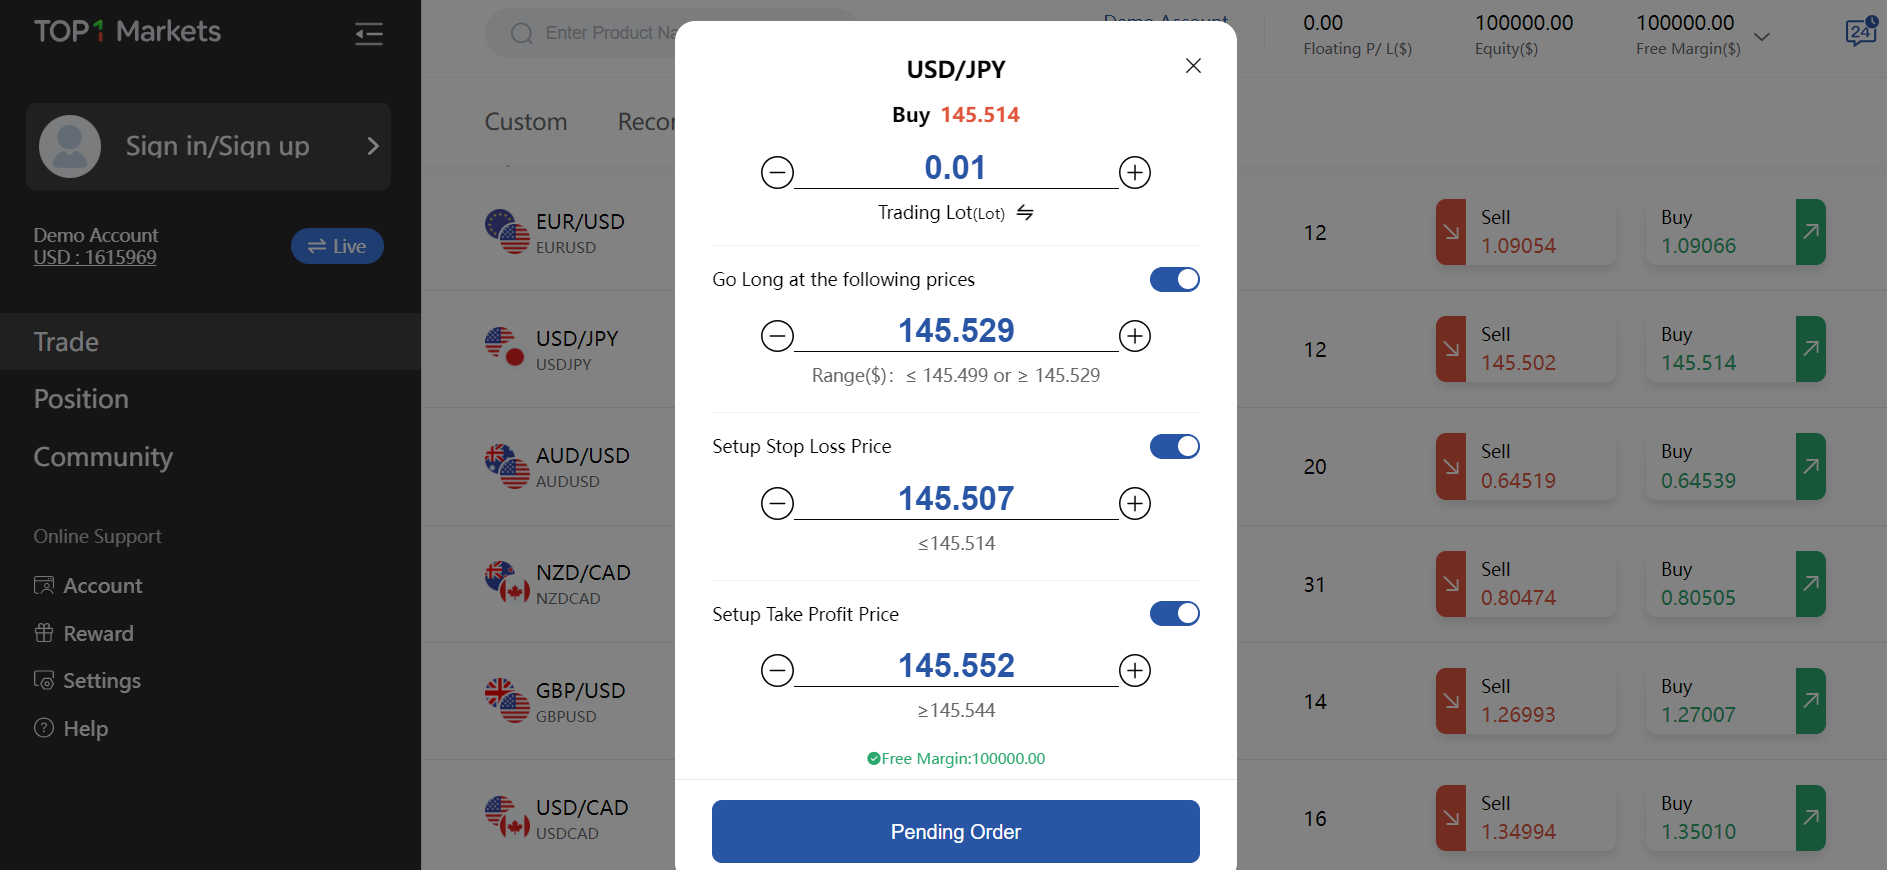The image size is (1887, 870).
Task: Close the USD/JPY order dialog
Action: (x=1193, y=66)
